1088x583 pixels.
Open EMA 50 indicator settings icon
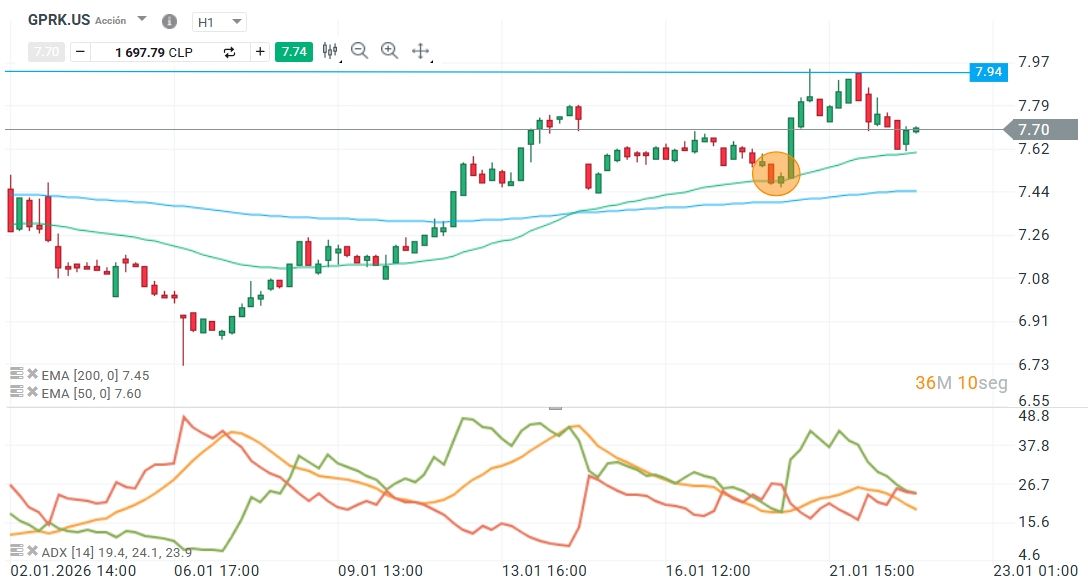tap(16, 392)
